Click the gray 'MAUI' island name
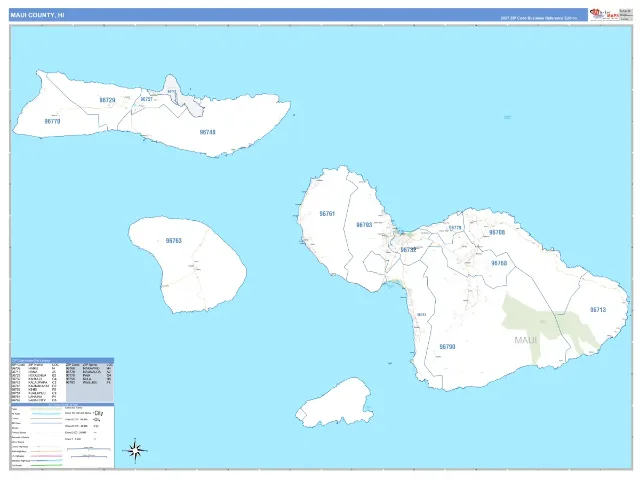The width and height of the screenshot is (640, 480). point(526,340)
